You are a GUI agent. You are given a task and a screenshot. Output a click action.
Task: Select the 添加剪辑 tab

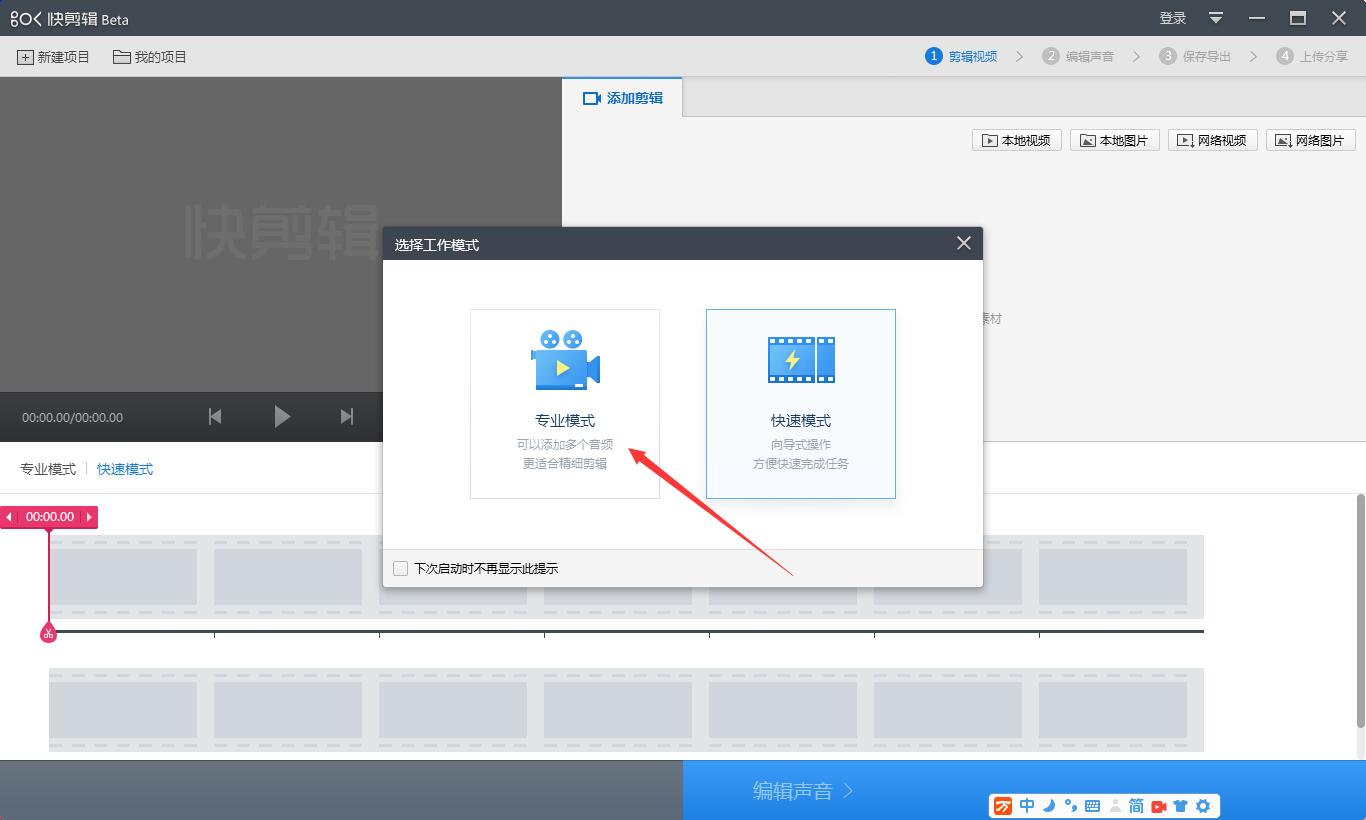(622, 98)
